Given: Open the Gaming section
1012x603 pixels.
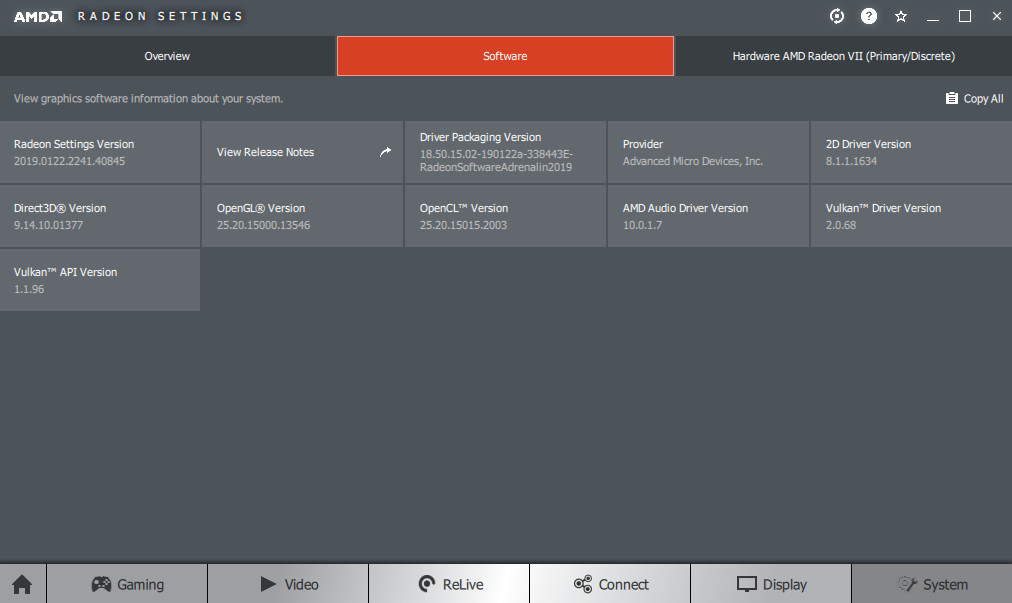Looking at the screenshot, I should [x=127, y=584].
